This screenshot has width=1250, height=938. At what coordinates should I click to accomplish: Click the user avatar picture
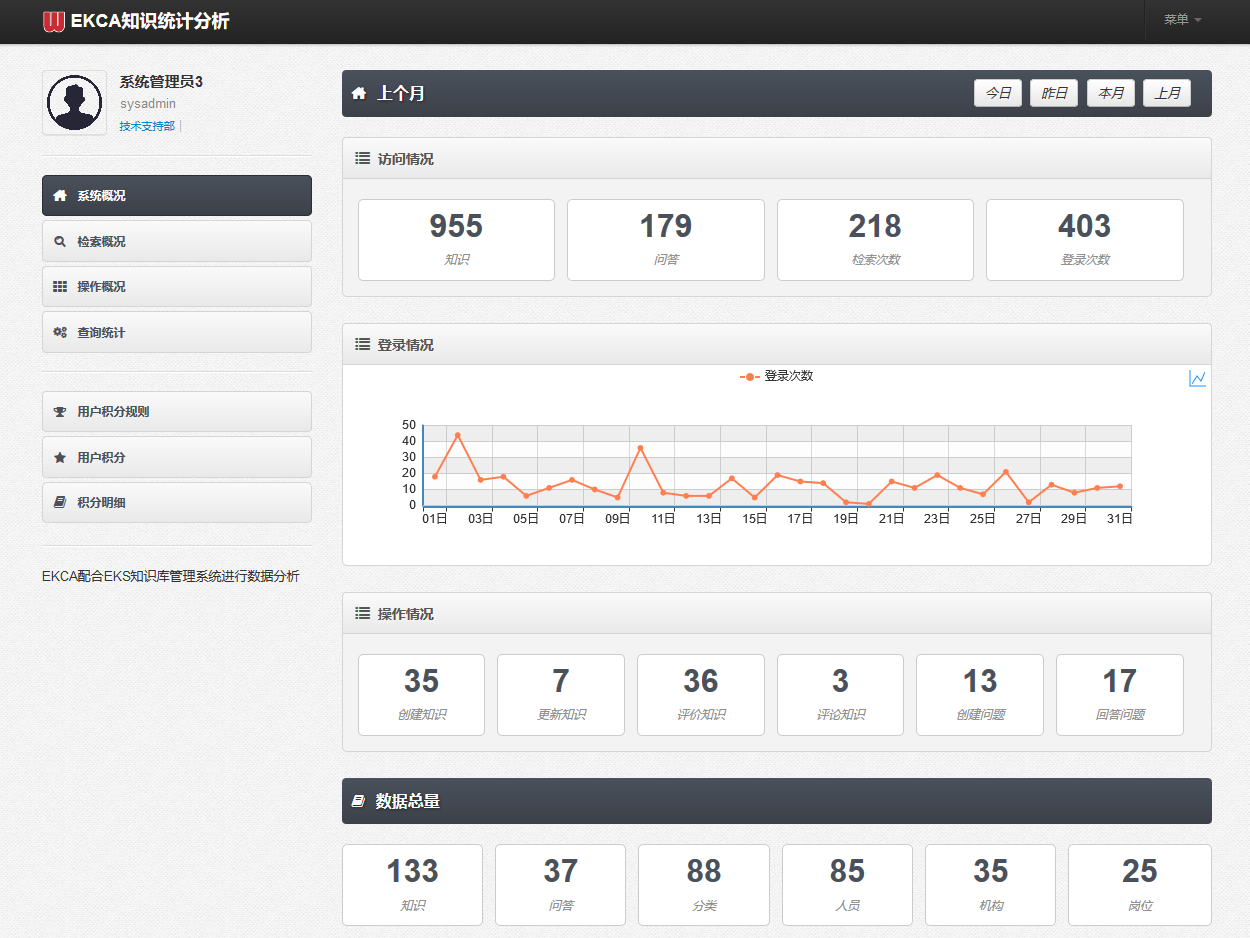pyautogui.click(x=74, y=103)
